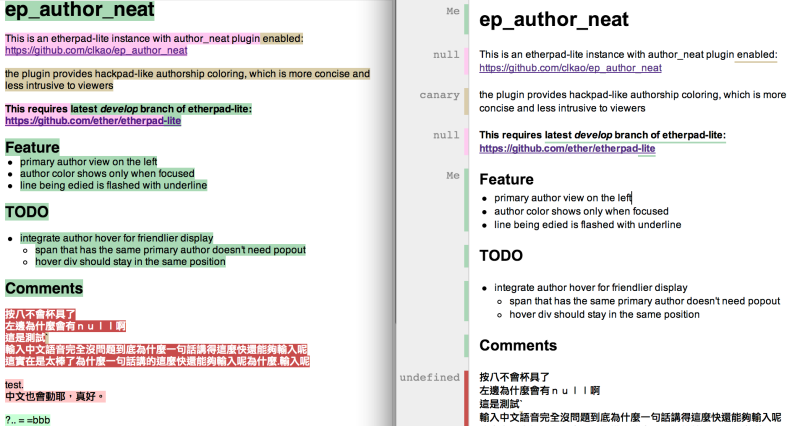This screenshot has width=800, height=426.
Task: Click 'integrate author hover for friendlier display' in left pane
Action: (x=116, y=238)
